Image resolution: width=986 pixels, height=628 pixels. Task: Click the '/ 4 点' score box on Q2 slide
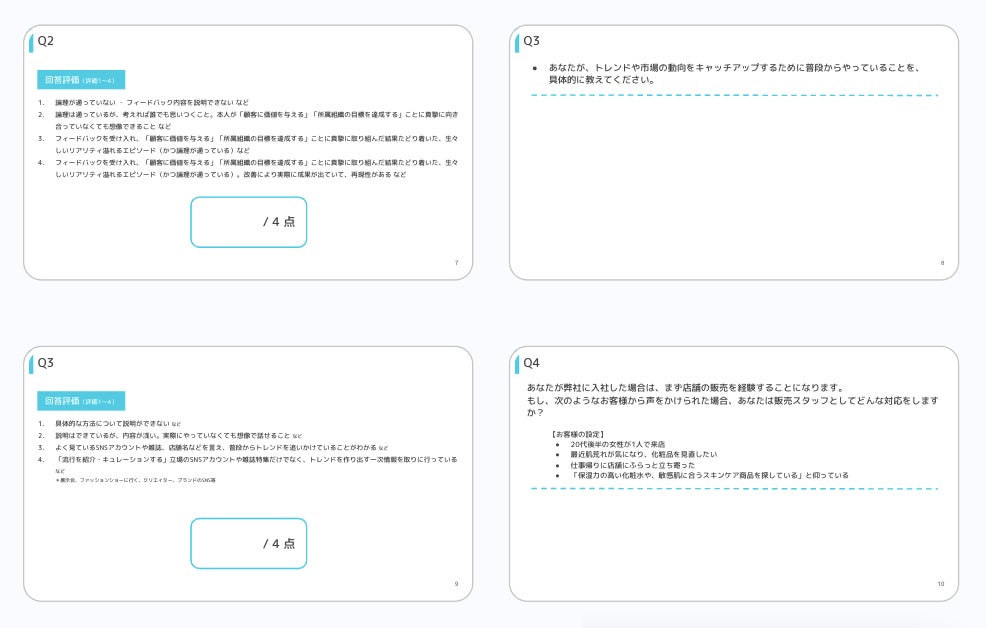click(248, 222)
